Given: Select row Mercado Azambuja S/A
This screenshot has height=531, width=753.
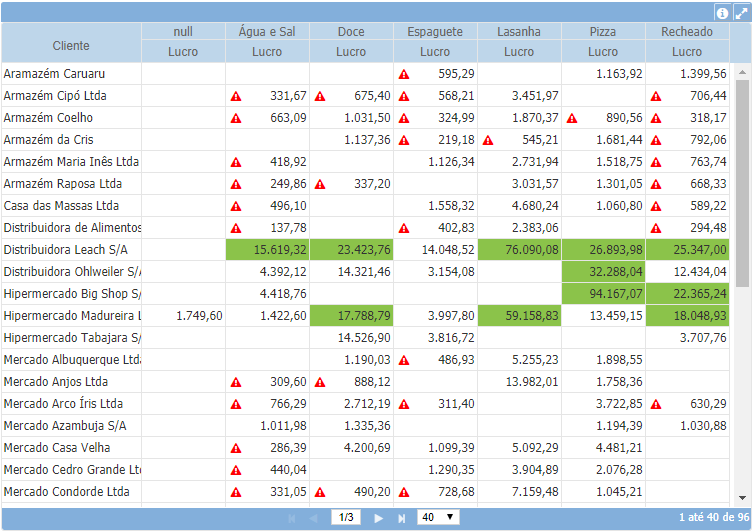Looking at the screenshot, I should [365, 425].
